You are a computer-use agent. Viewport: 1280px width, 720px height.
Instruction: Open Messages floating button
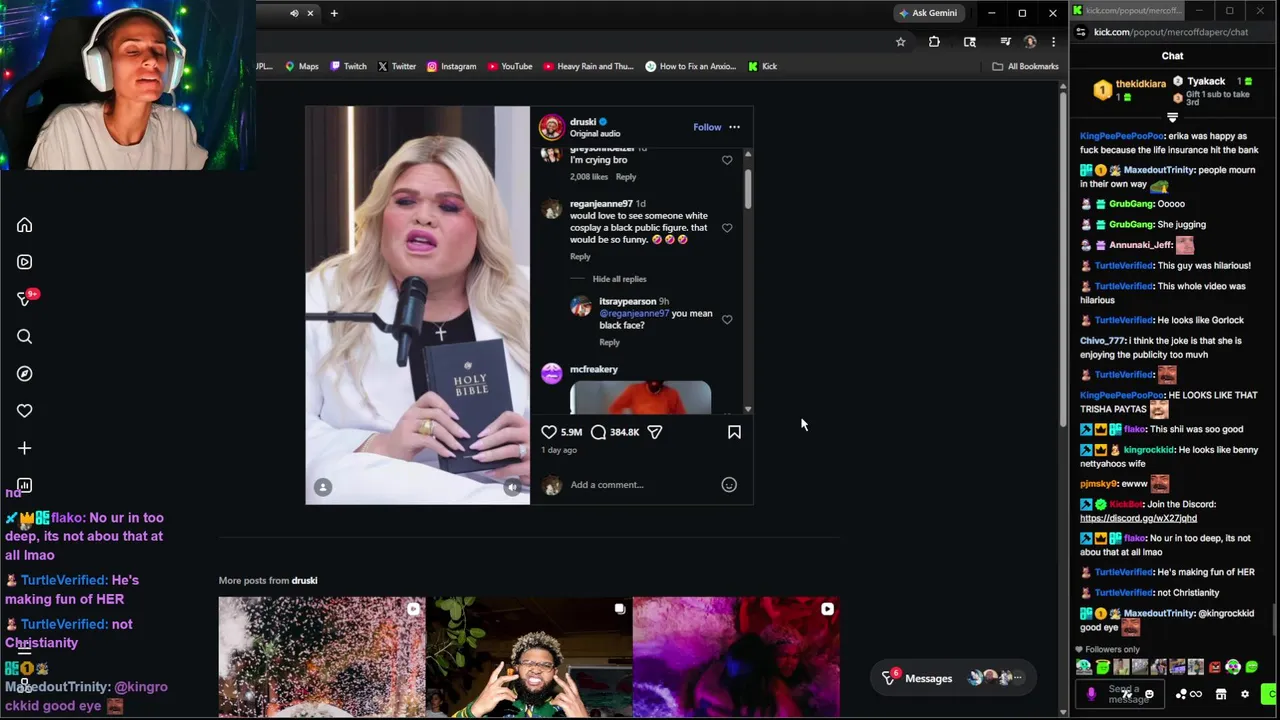click(953, 678)
